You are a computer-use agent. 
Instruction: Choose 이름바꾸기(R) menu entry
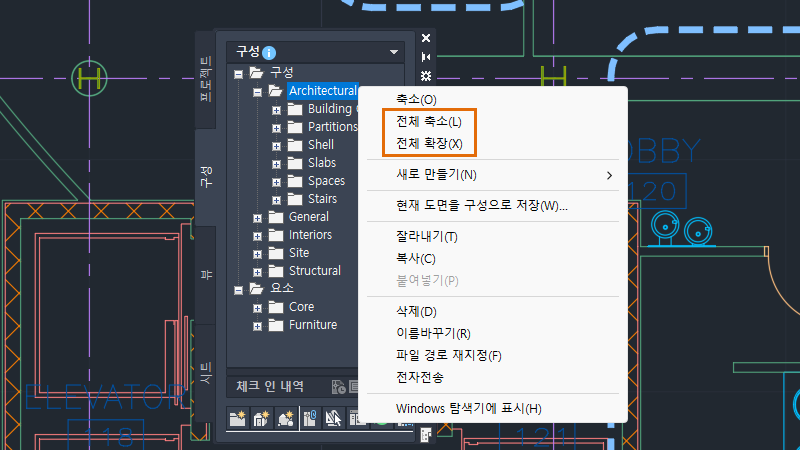pyautogui.click(x=433, y=333)
